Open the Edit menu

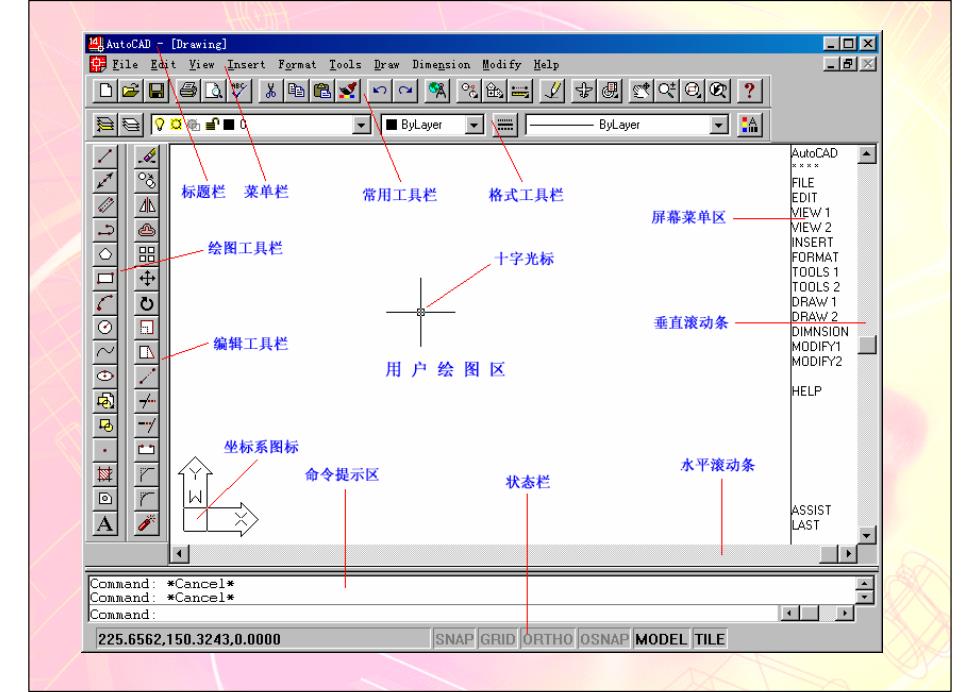click(163, 64)
